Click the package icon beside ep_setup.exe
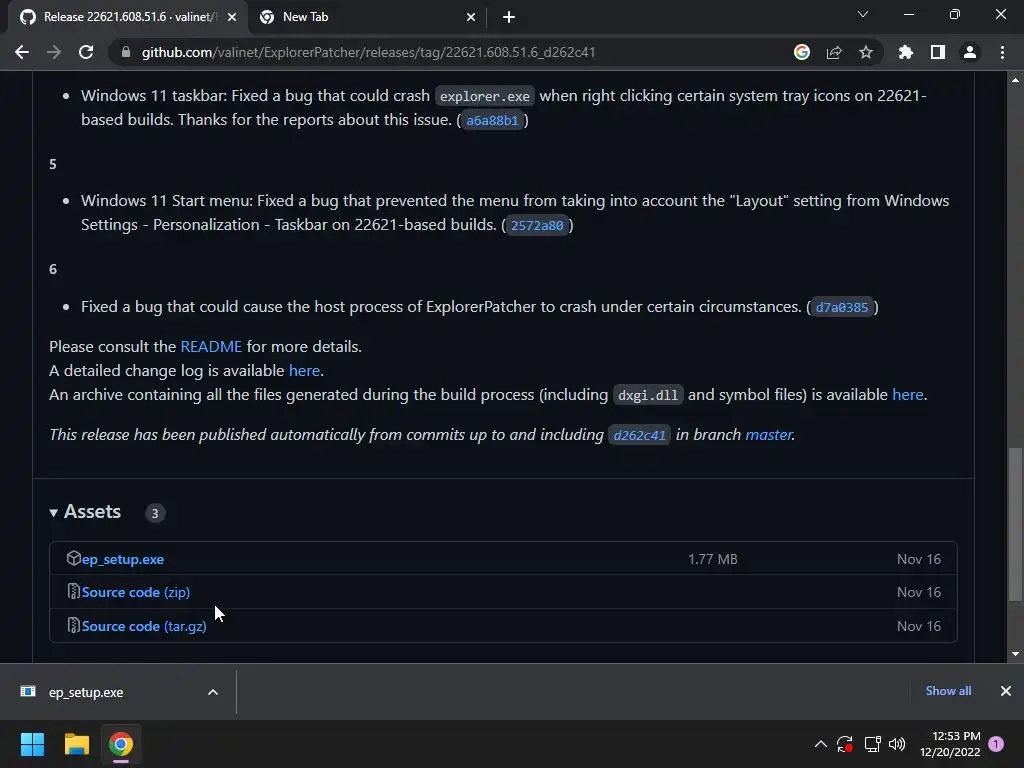1024x768 pixels. (x=73, y=558)
